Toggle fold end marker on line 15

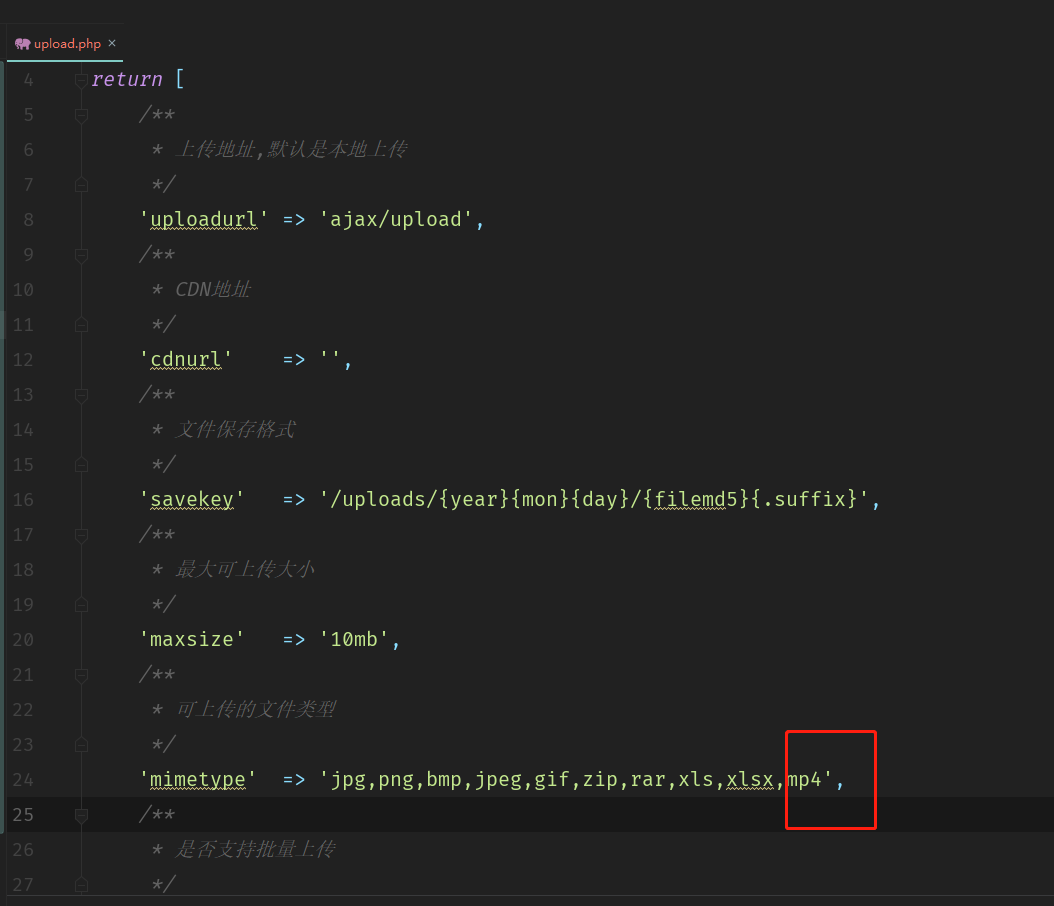(81, 464)
